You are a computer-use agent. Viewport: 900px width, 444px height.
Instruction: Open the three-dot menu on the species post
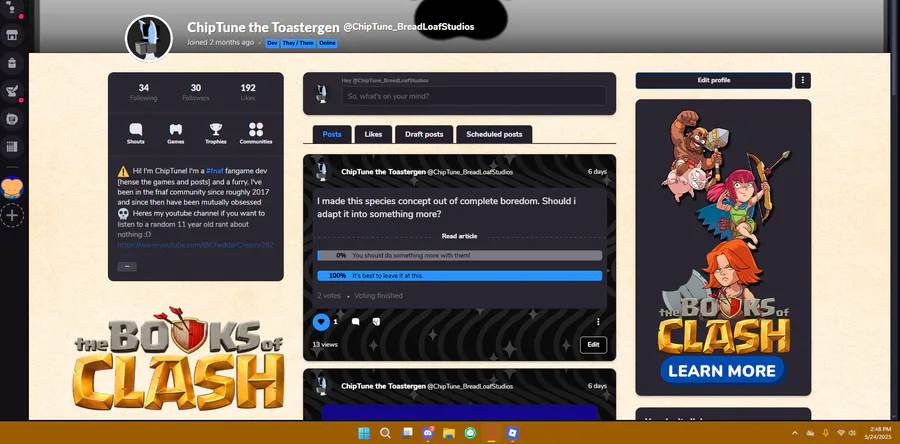click(598, 322)
